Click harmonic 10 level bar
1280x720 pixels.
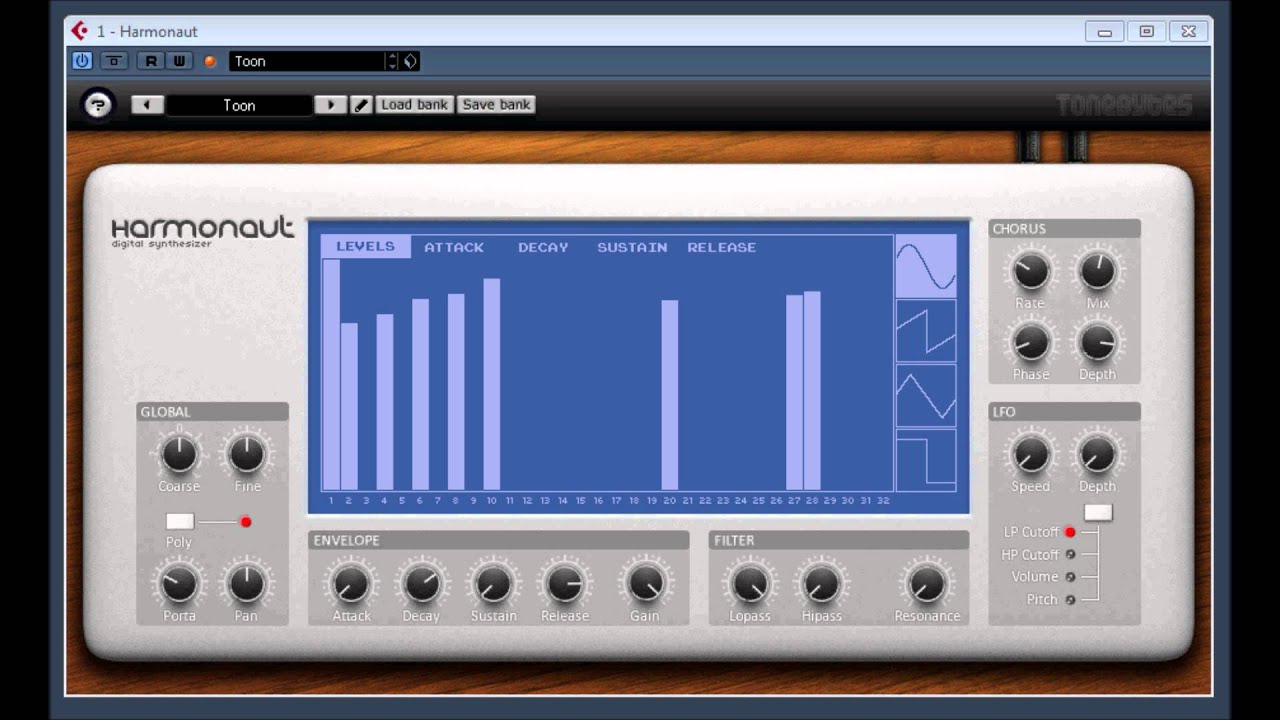click(491, 384)
